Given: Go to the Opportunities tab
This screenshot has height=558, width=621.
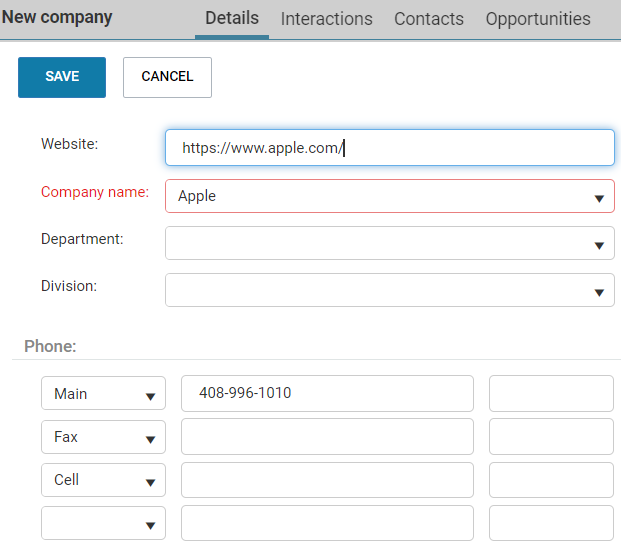Looking at the screenshot, I should point(538,19).
